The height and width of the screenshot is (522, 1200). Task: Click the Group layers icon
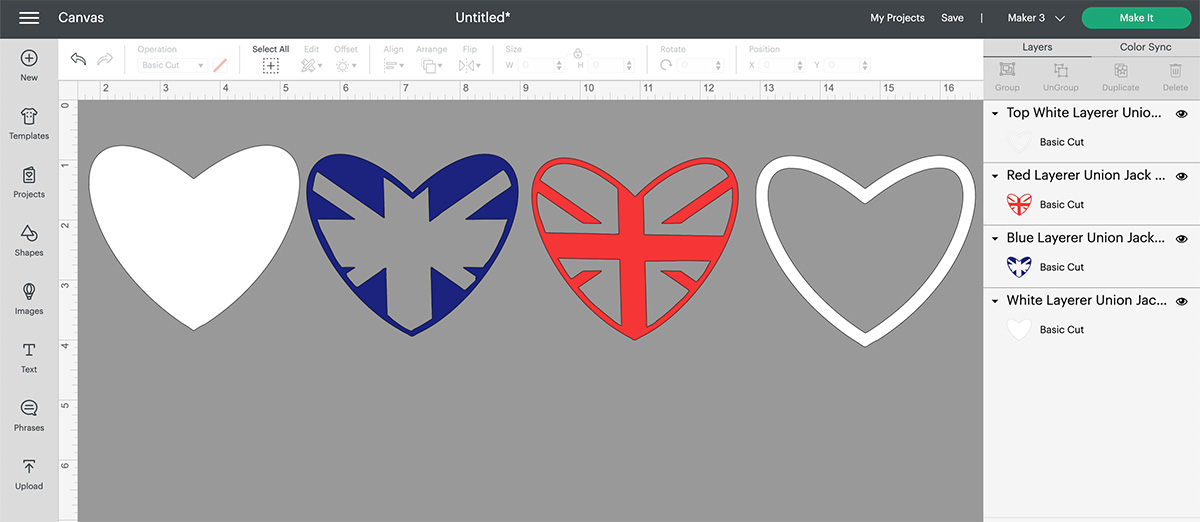[x=1007, y=70]
